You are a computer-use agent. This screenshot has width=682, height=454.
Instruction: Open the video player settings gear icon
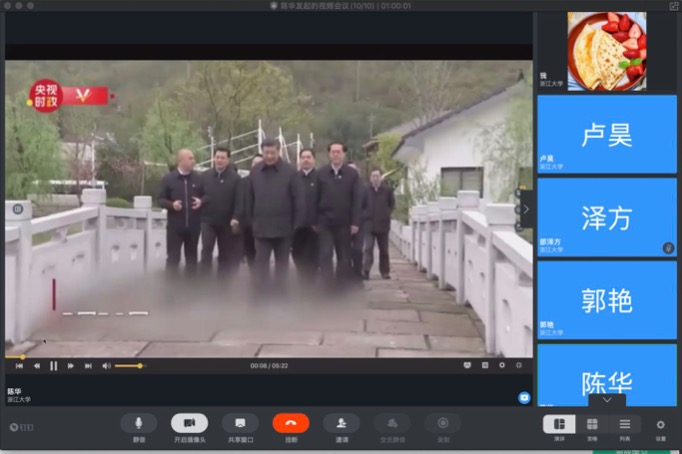pos(502,365)
